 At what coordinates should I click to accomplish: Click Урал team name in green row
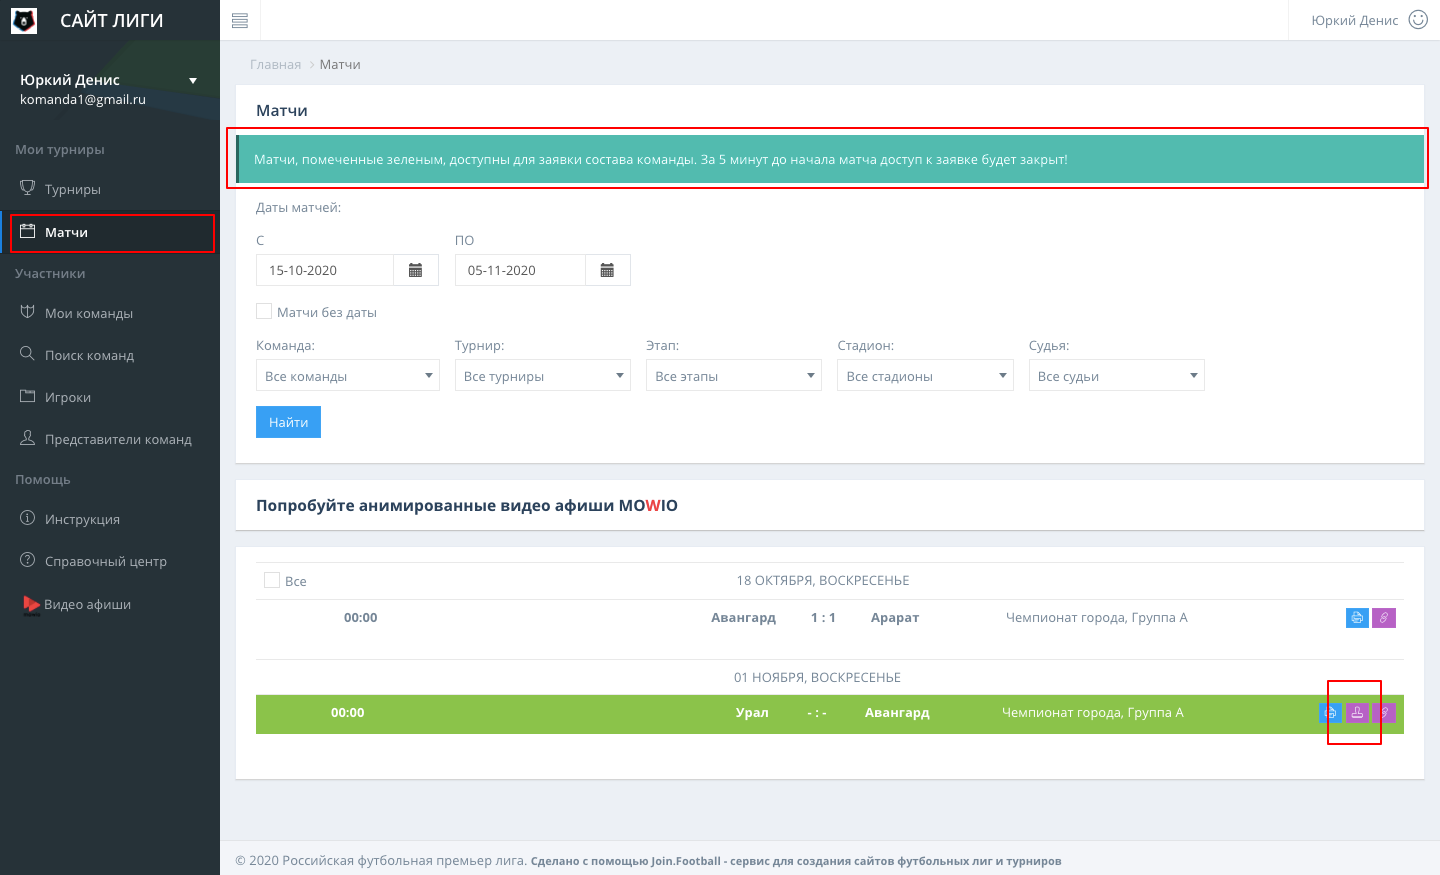coord(752,713)
